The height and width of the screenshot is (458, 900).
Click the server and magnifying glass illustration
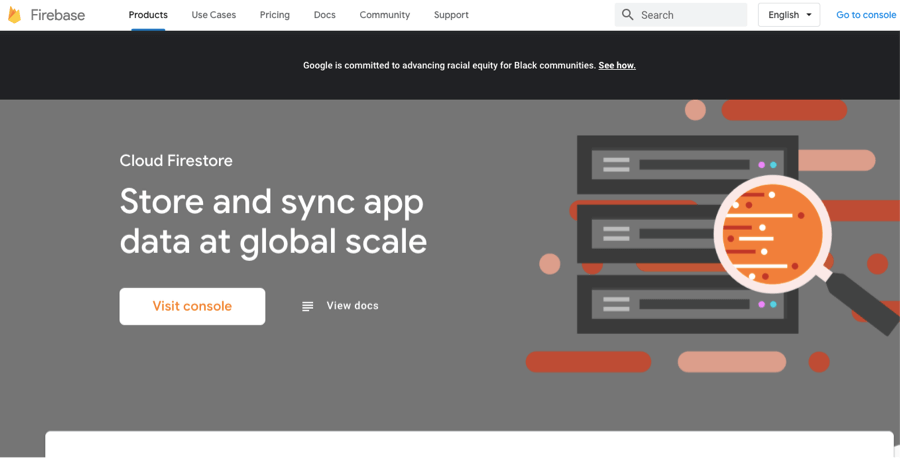coord(712,235)
